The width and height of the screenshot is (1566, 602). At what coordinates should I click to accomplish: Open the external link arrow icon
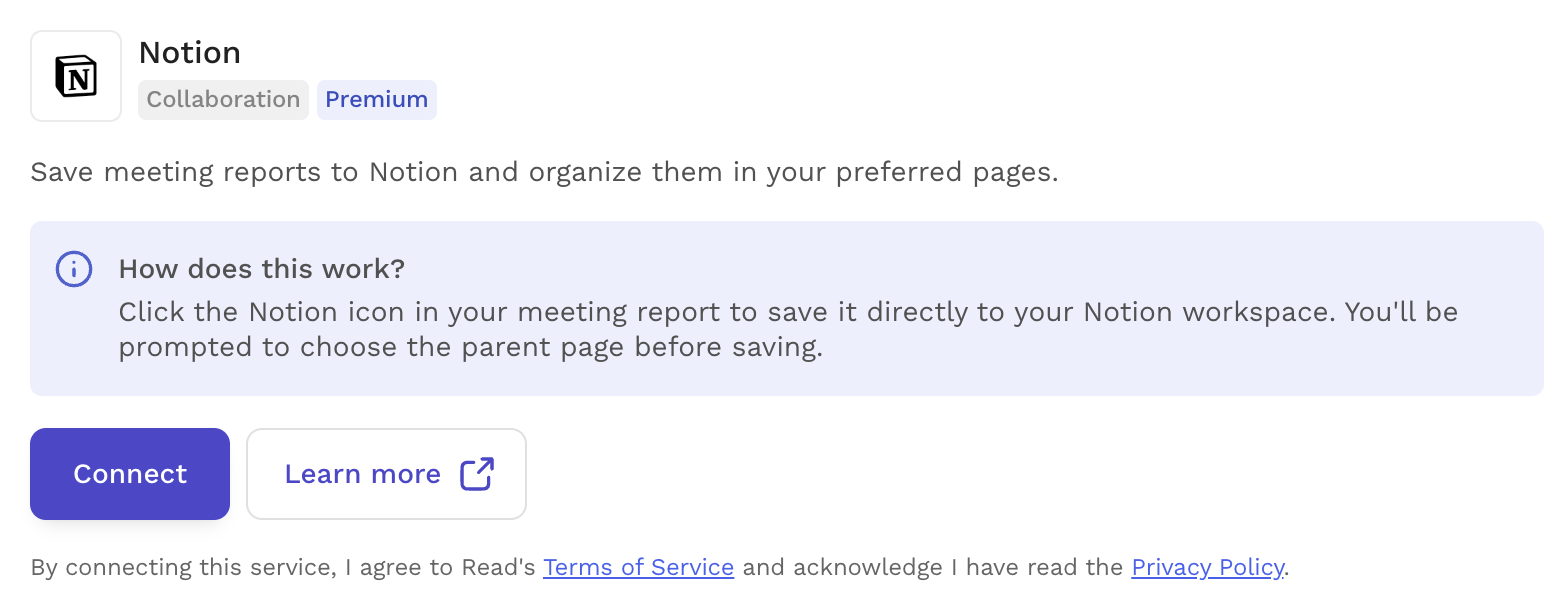coord(477,474)
